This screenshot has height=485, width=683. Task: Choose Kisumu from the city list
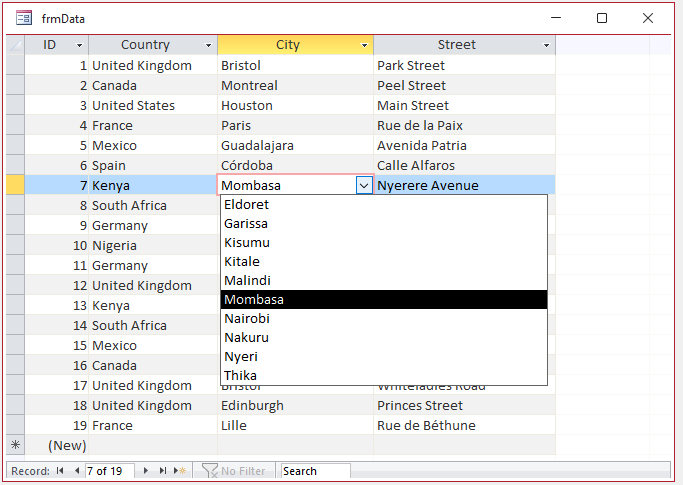pos(384,242)
